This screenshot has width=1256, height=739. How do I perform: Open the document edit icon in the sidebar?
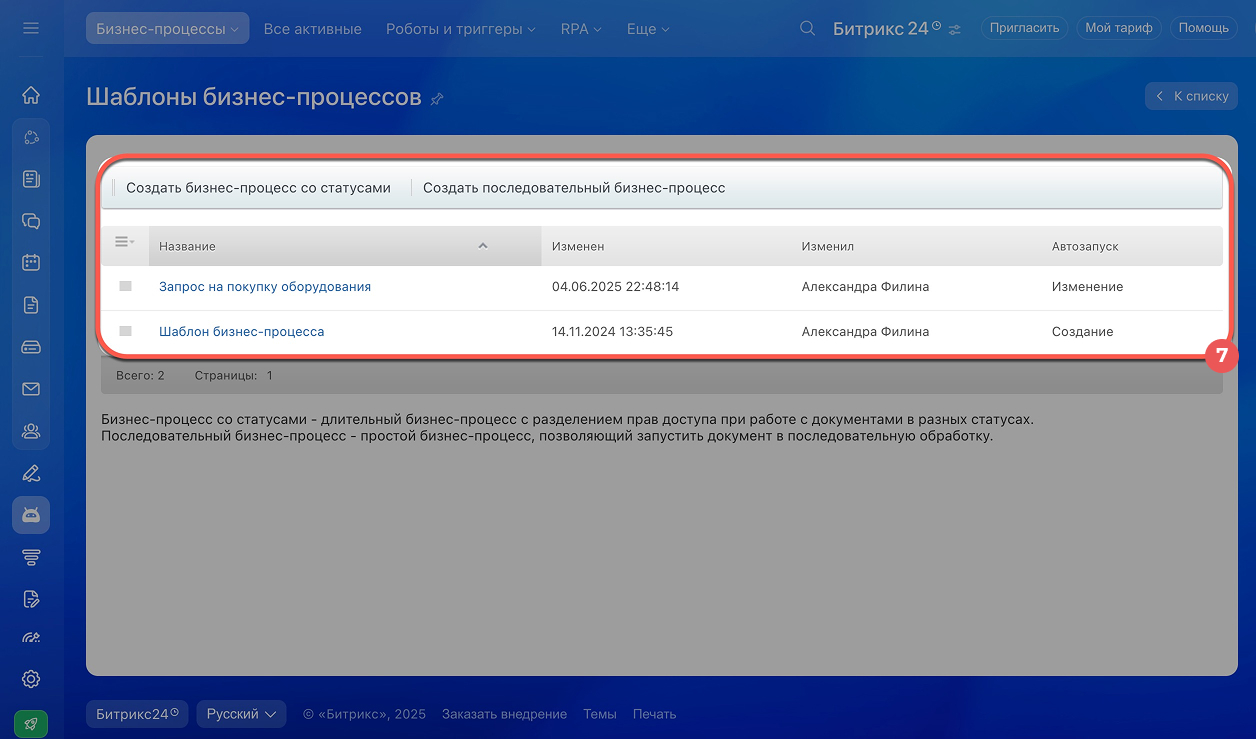pos(31,599)
